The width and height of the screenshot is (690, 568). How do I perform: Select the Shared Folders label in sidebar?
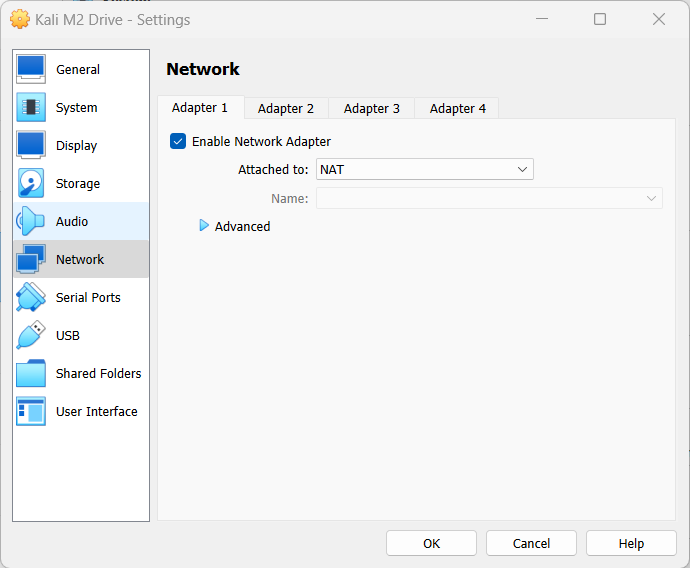[99, 374]
